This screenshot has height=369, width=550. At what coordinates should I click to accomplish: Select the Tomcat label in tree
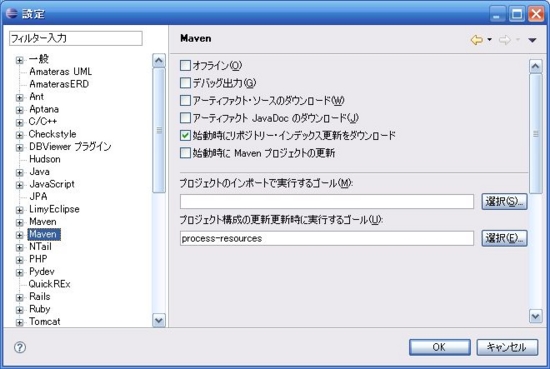[x=45, y=321]
